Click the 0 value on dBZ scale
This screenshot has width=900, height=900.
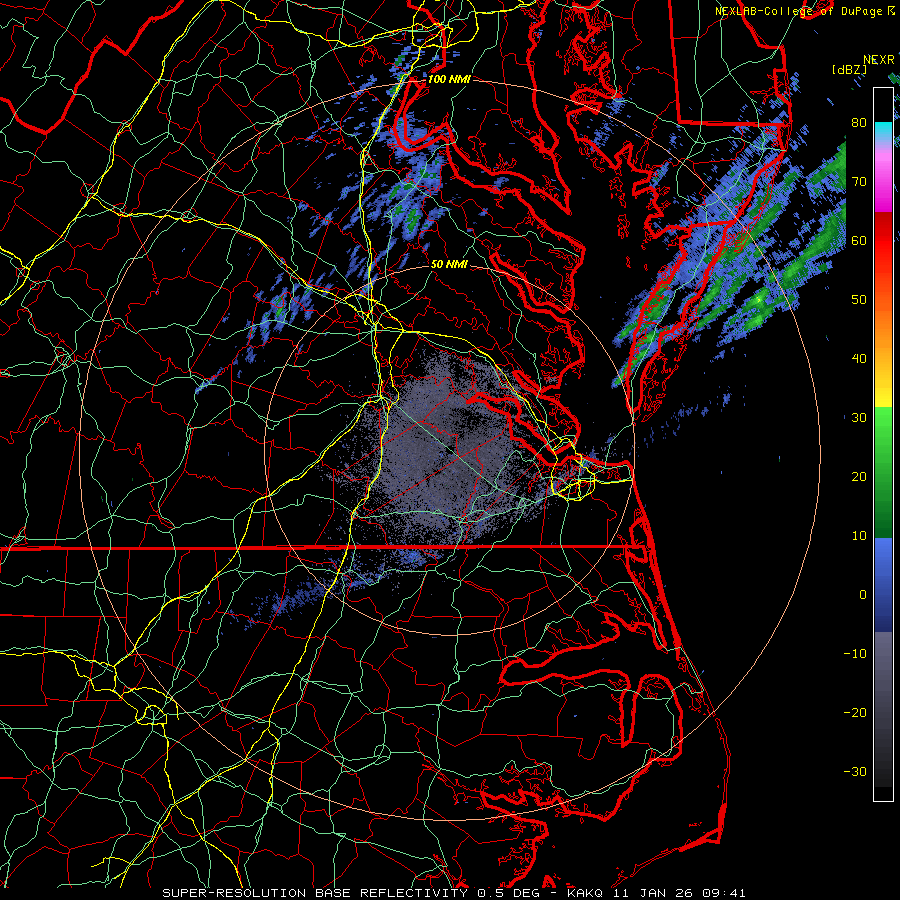click(x=863, y=595)
